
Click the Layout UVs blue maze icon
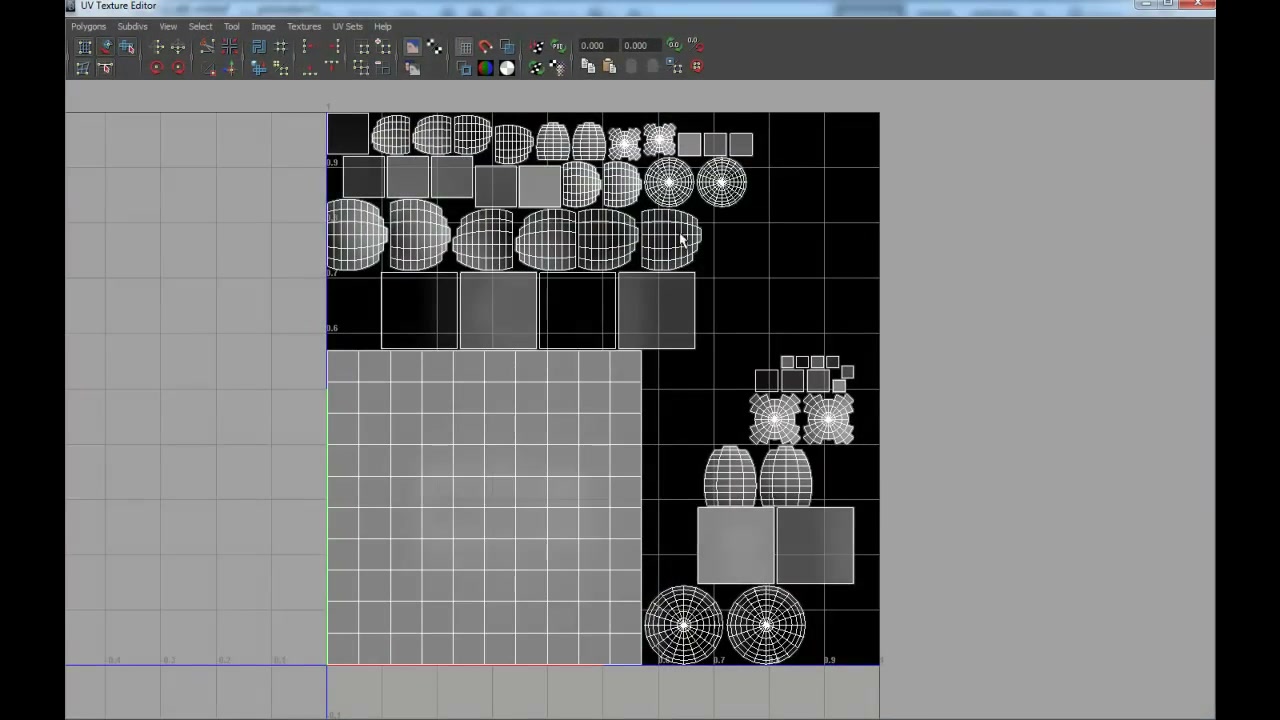coord(258,47)
